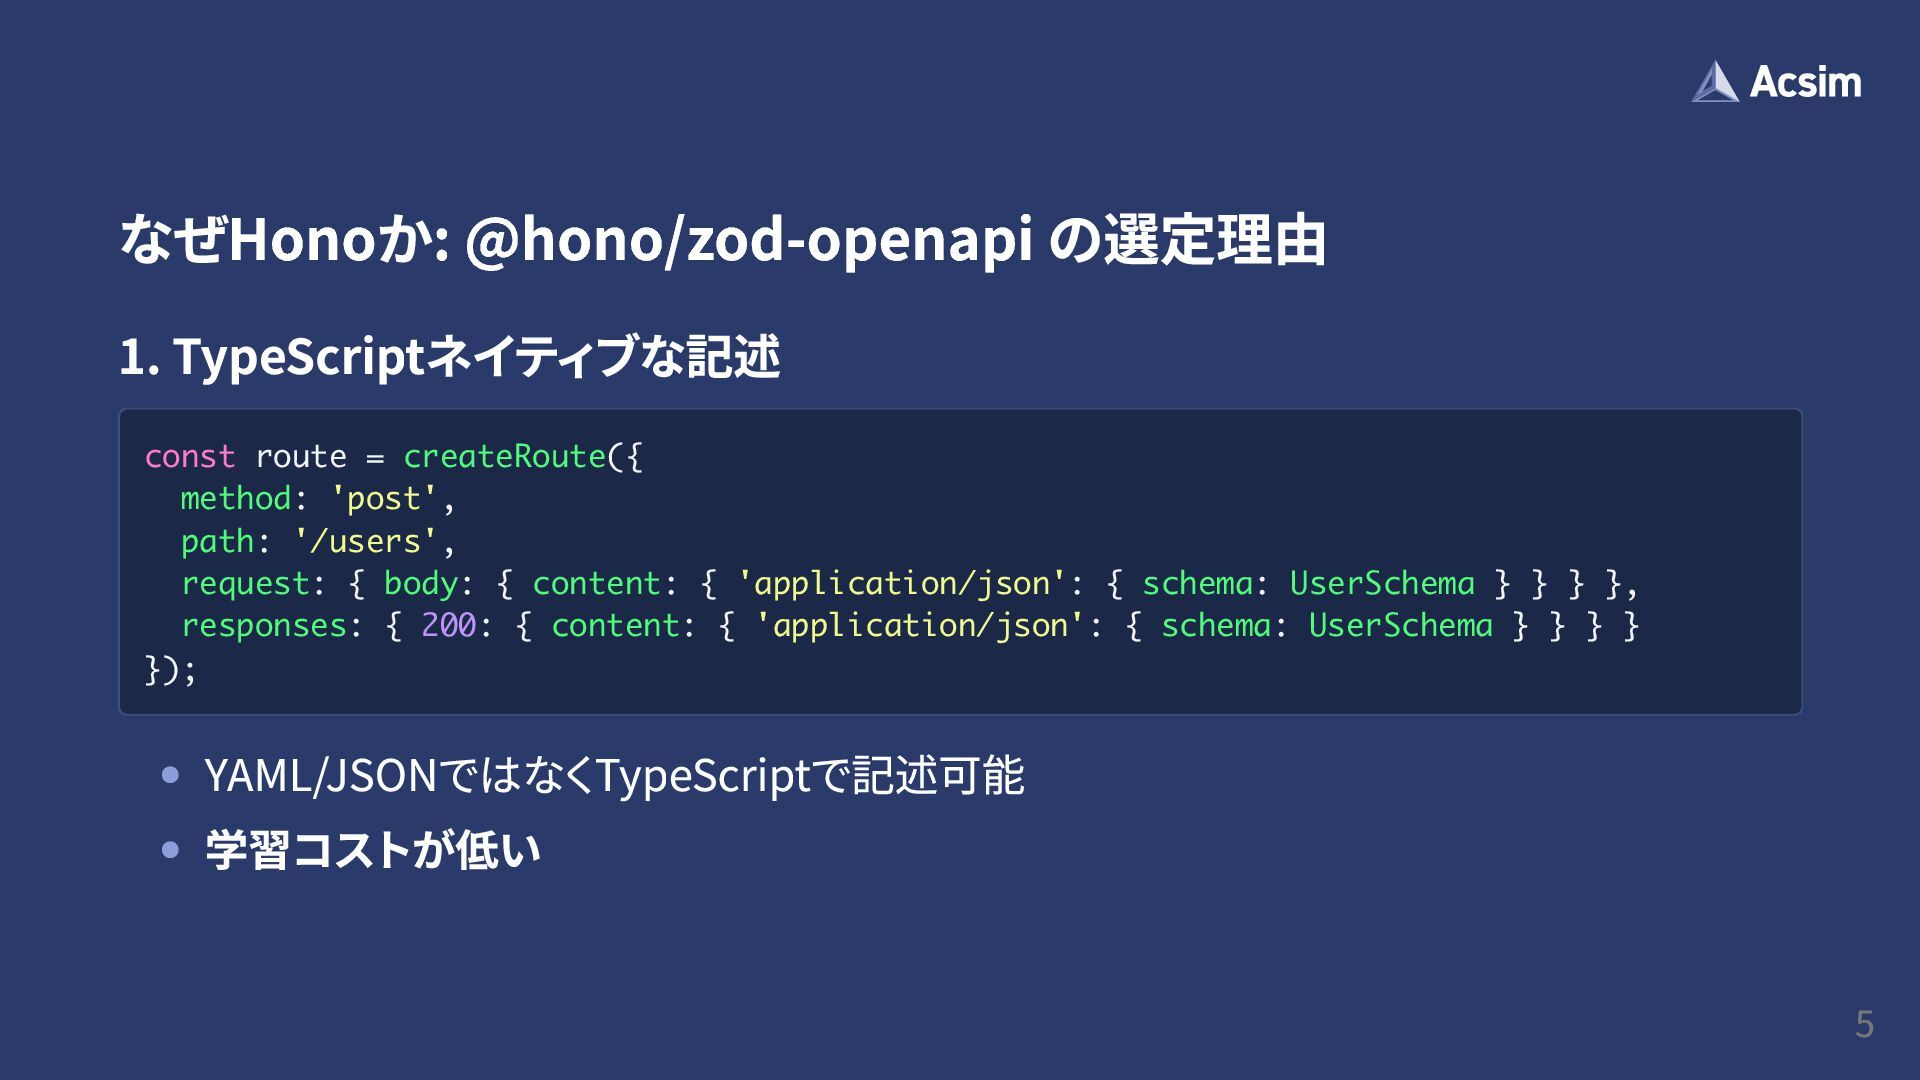Select the heading "1. TypeScriptネイティブな記述"

pyautogui.click(x=449, y=356)
